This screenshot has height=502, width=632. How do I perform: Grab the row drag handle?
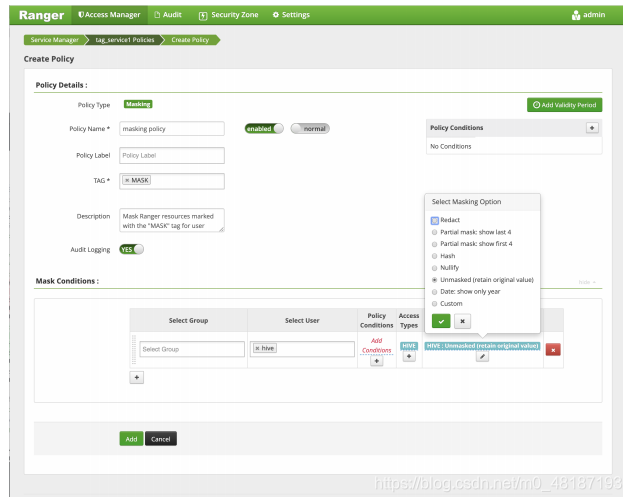click(x=134, y=350)
